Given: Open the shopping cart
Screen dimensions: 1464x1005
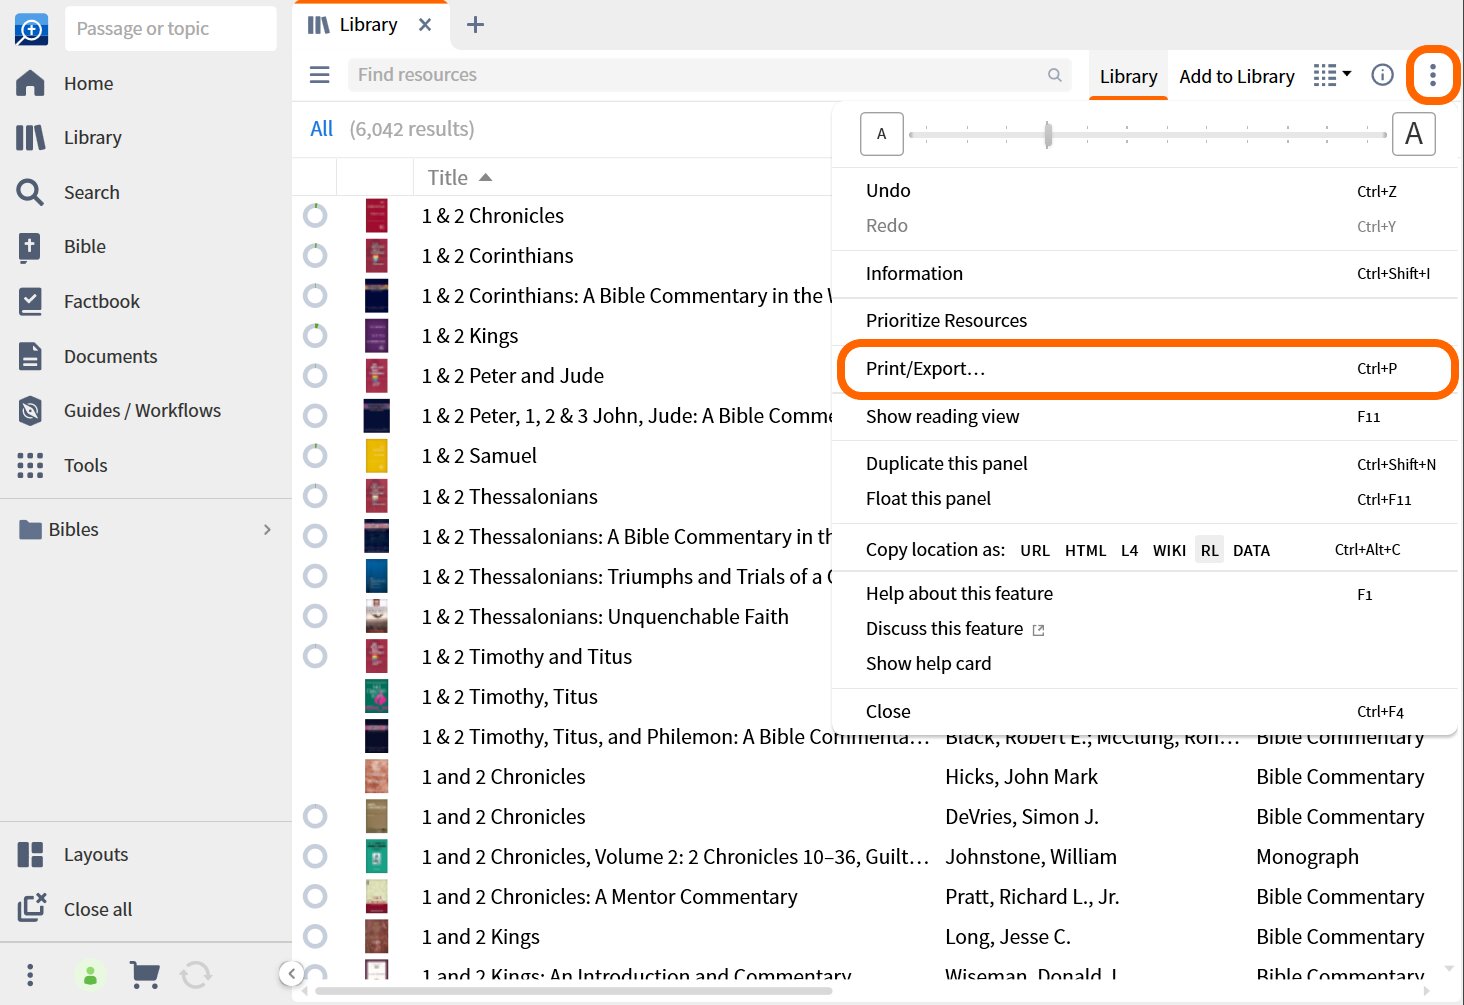Looking at the screenshot, I should (144, 974).
